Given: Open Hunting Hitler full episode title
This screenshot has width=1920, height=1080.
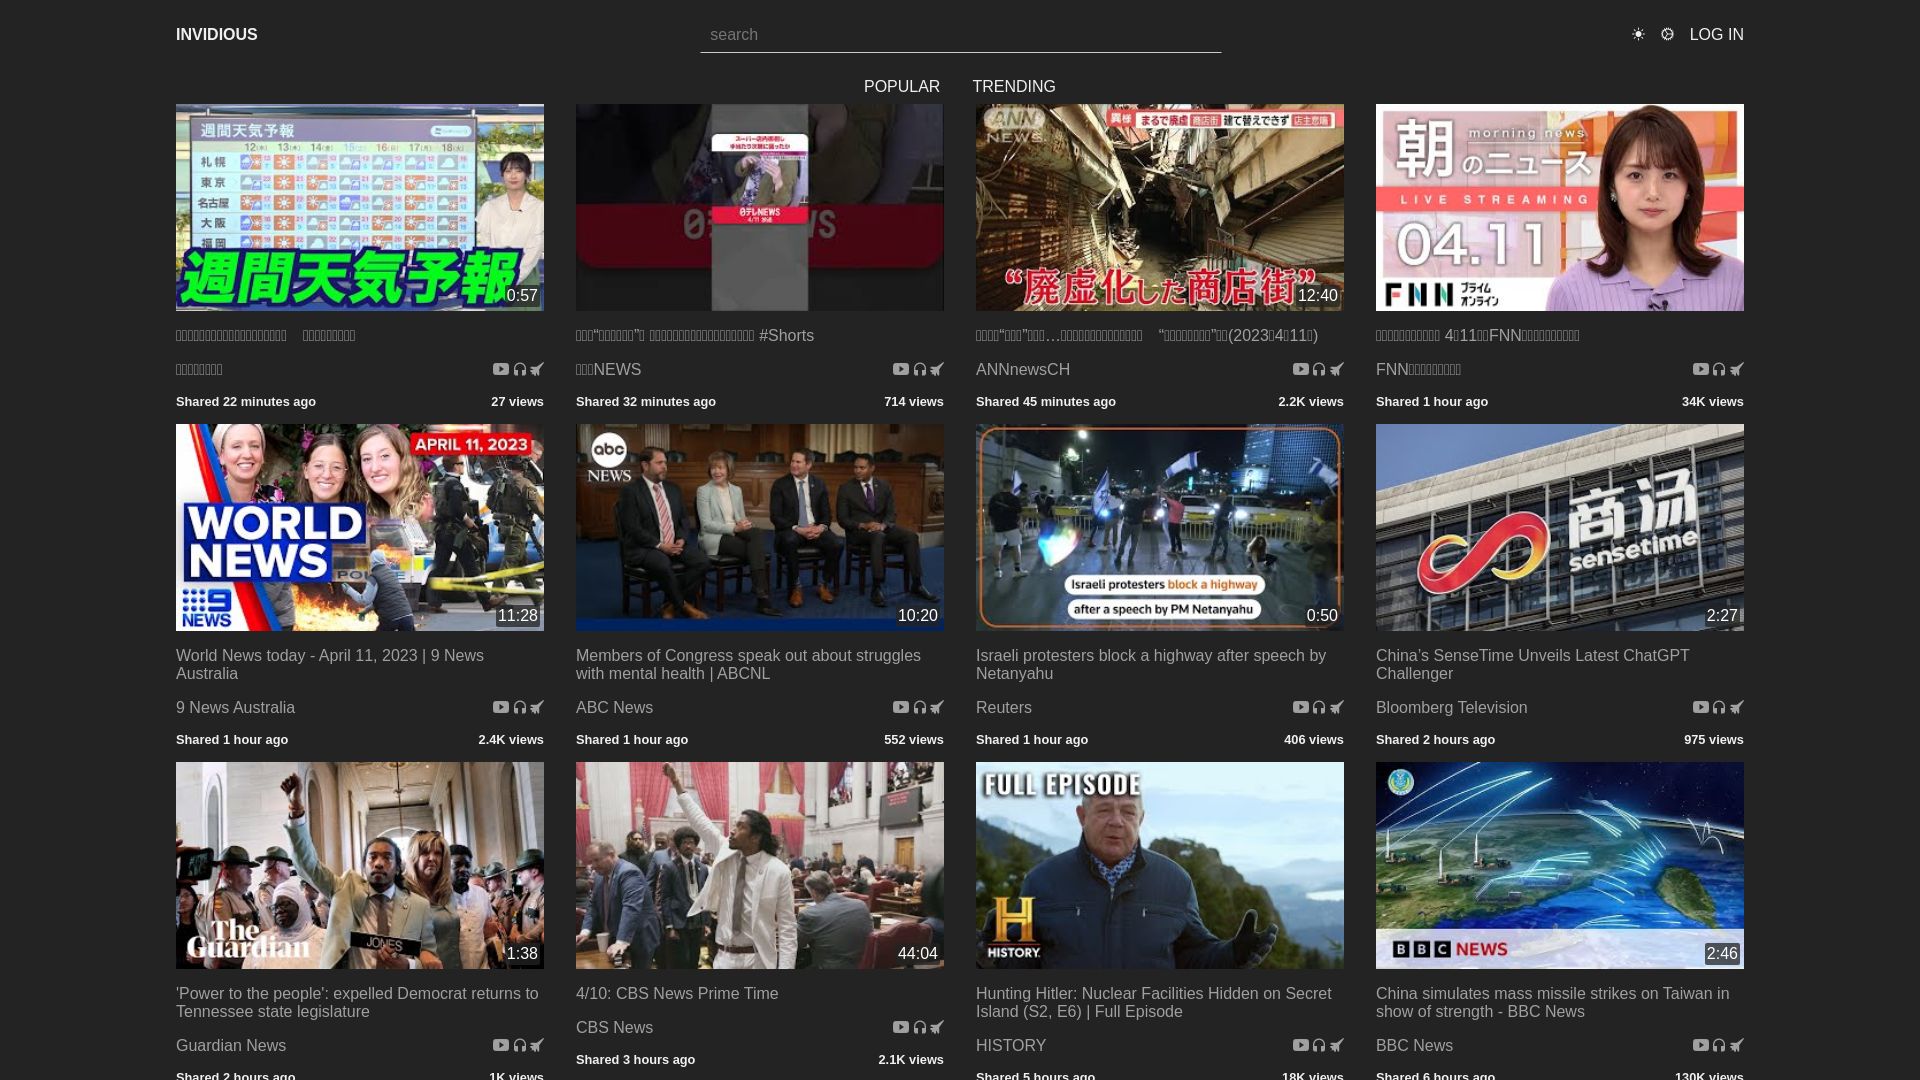Looking at the screenshot, I should click(1153, 1003).
